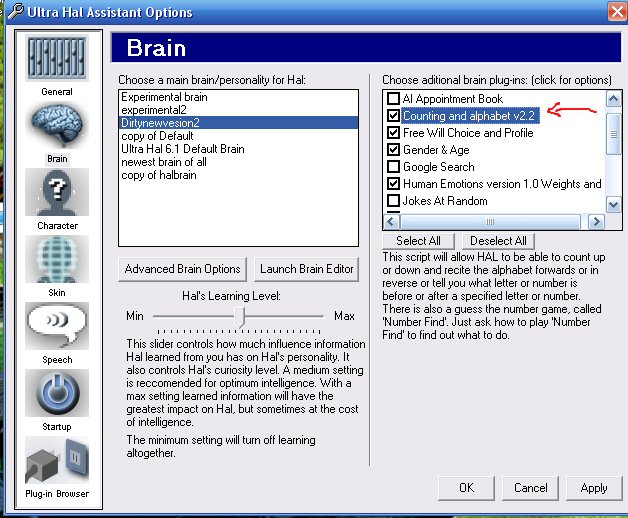Click the Counting and alphabet v2.2 label
The height and width of the screenshot is (518, 628).
(469, 116)
